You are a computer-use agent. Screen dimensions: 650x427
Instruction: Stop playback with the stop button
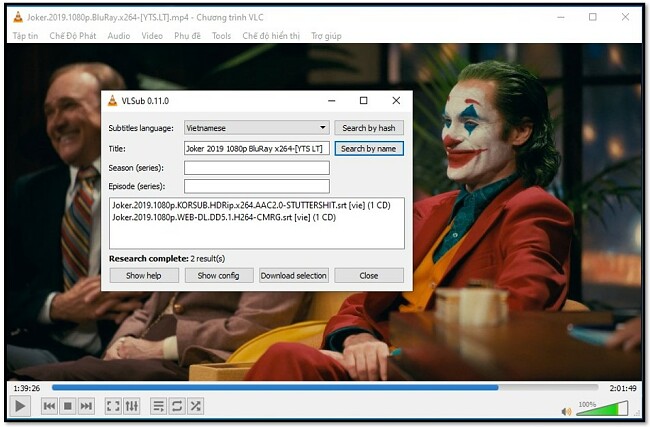pos(68,406)
